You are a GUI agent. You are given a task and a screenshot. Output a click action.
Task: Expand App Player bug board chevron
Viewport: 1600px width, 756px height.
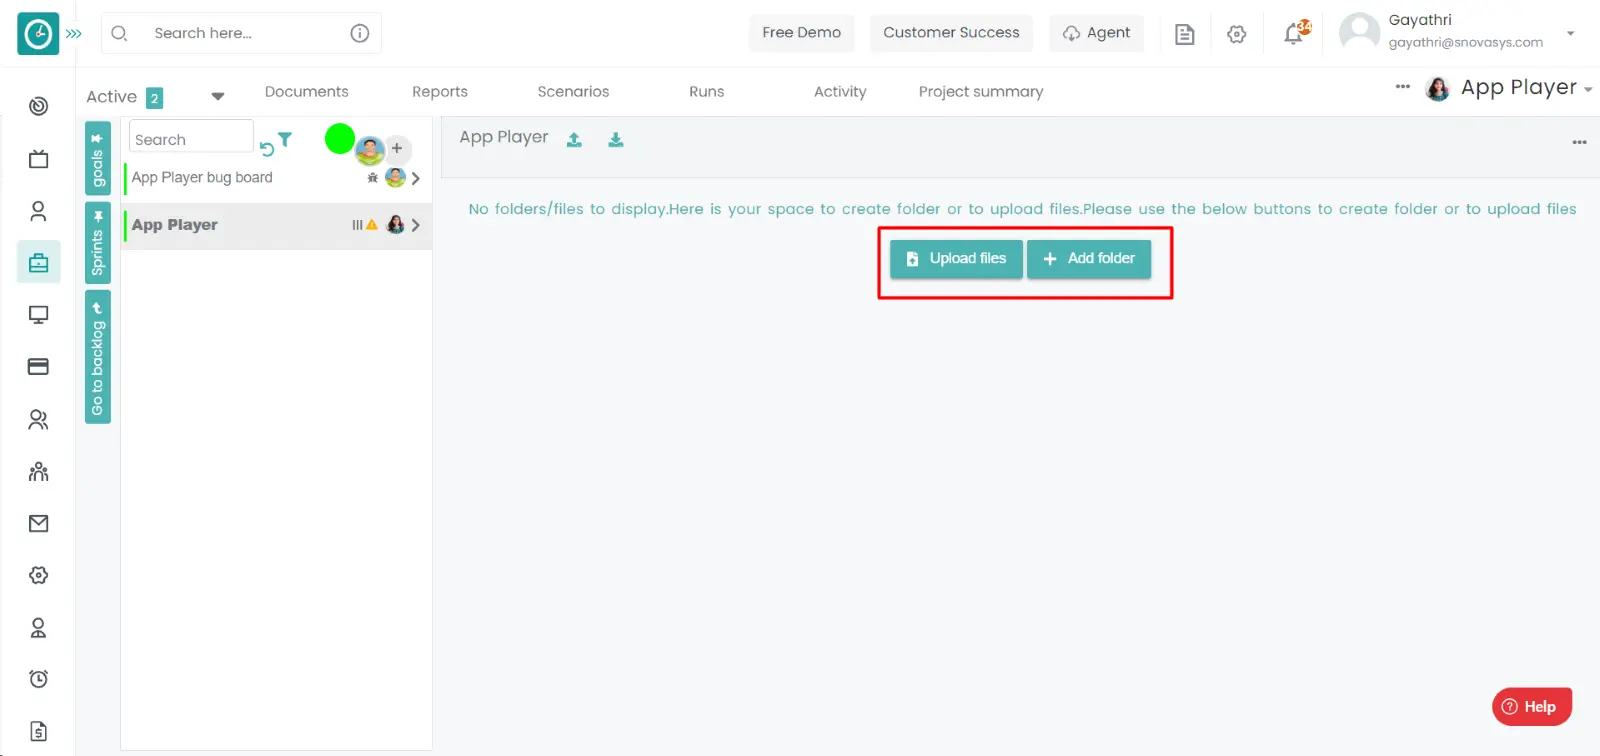(415, 178)
